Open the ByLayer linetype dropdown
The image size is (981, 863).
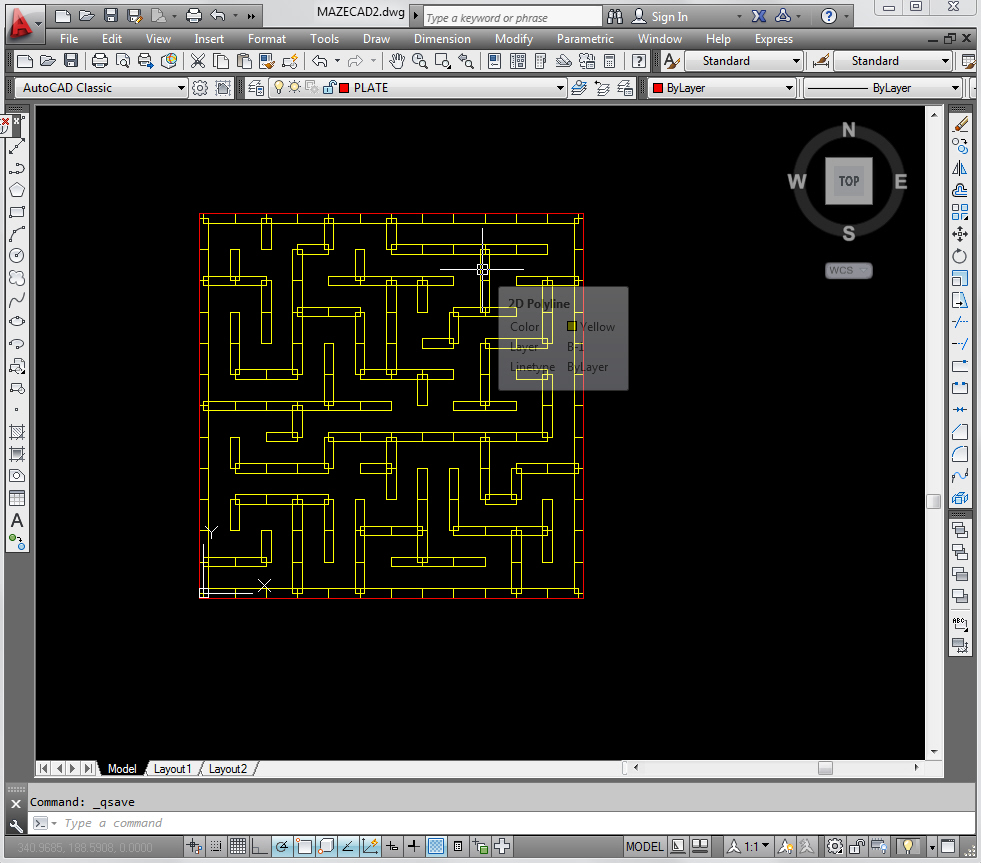[x=882, y=88]
